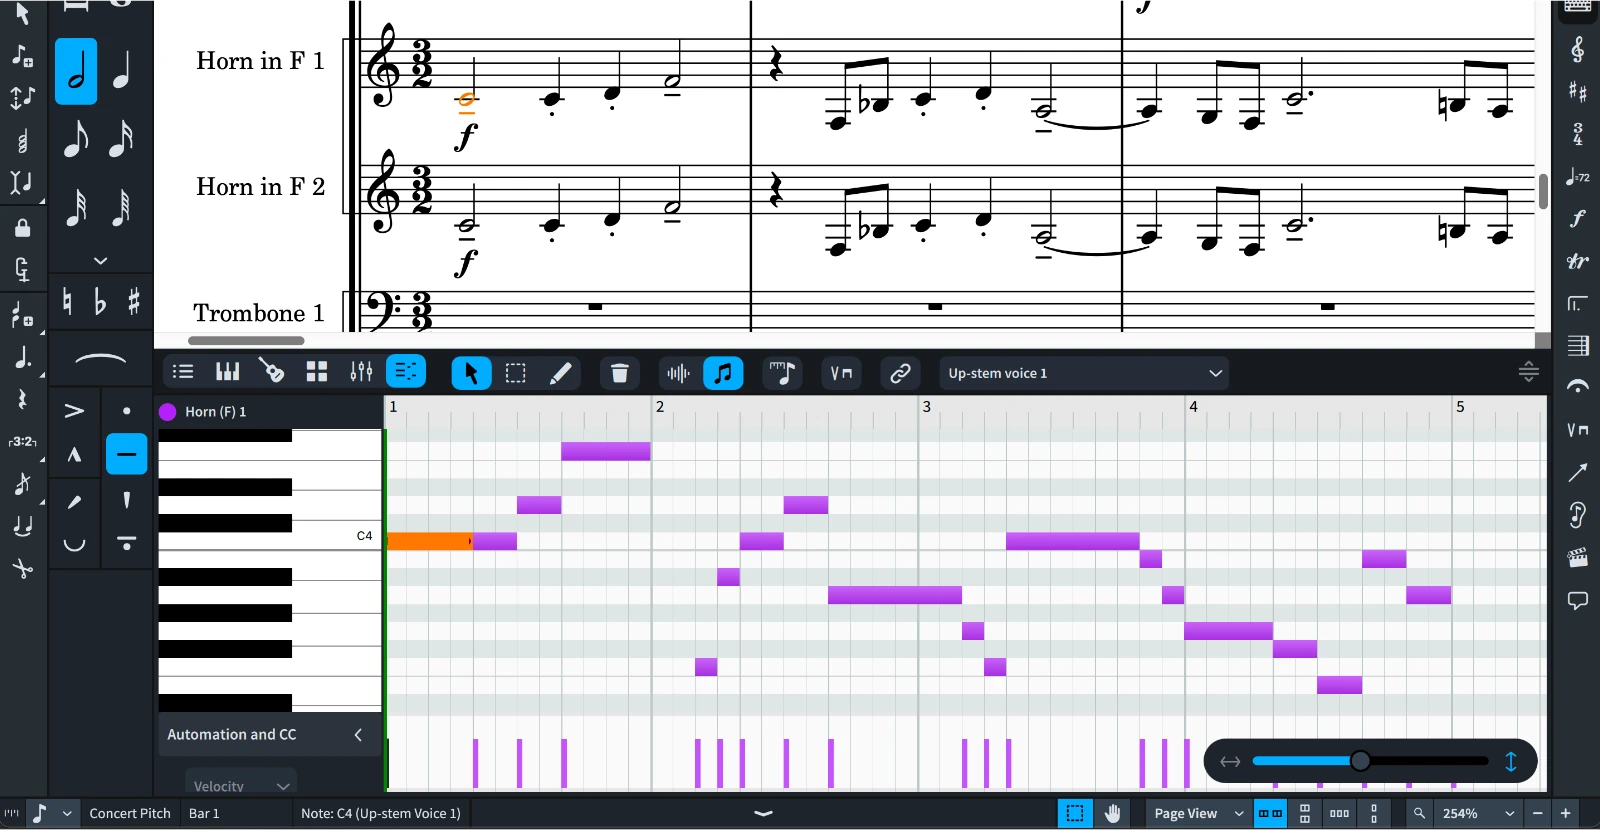Image resolution: width=1600 pixels, height=830 pixels.
Task: Open the Key Signatures panel
Action: (x=1577, y=91)
